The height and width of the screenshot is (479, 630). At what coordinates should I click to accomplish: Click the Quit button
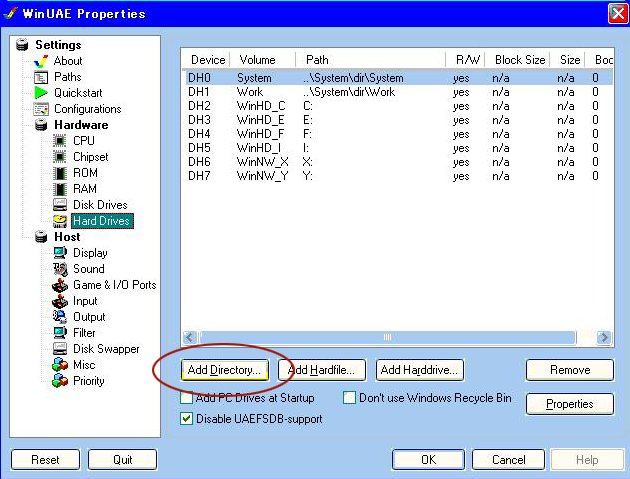click(x=123, y=459)
